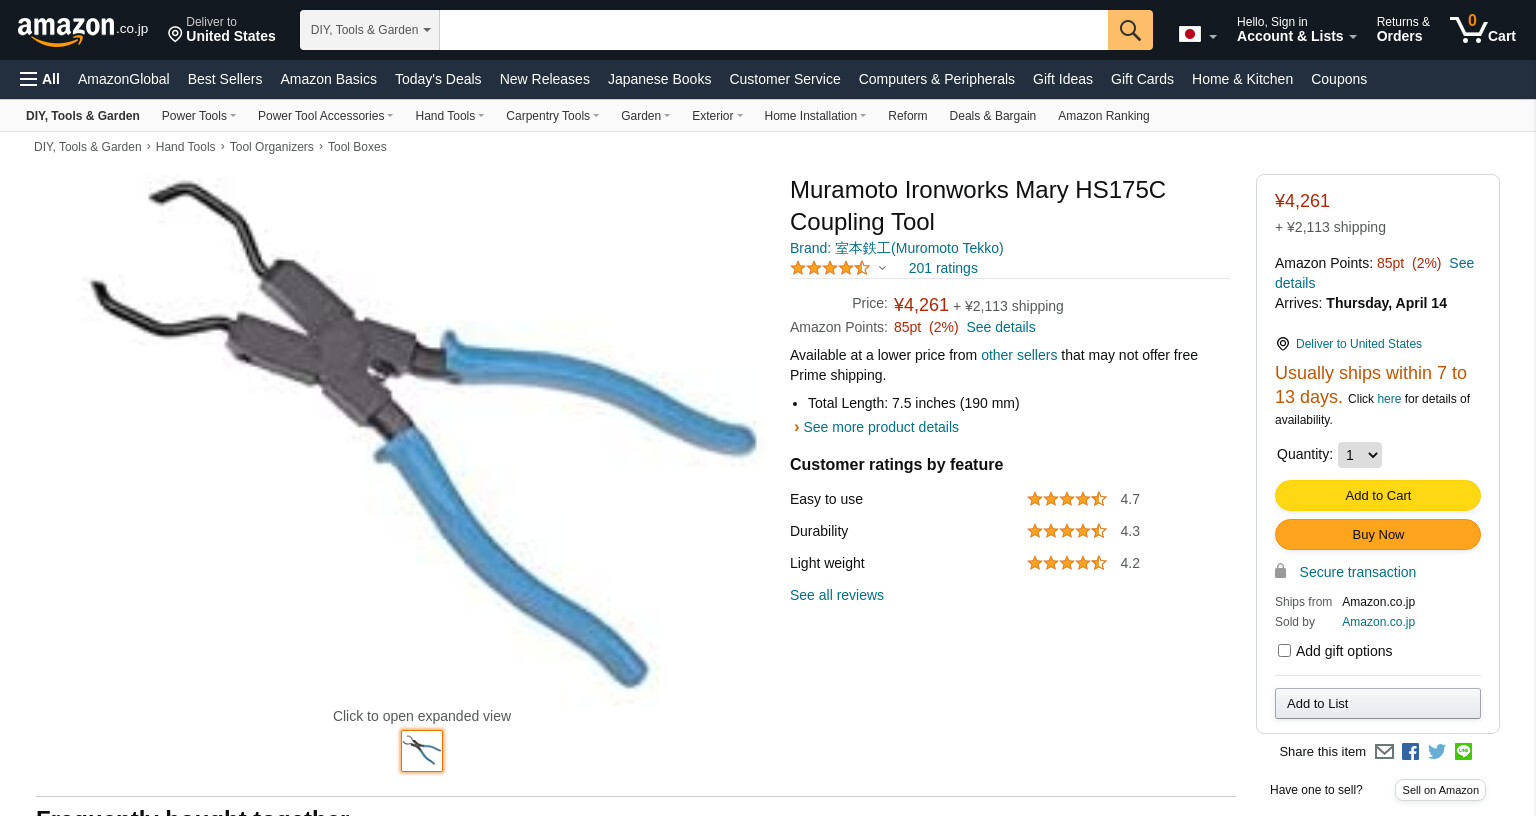This screenshot has width=1536, height=816.
Task: Share this item on Twitter
Action: pyautogui.click(x=1437, y=752)
